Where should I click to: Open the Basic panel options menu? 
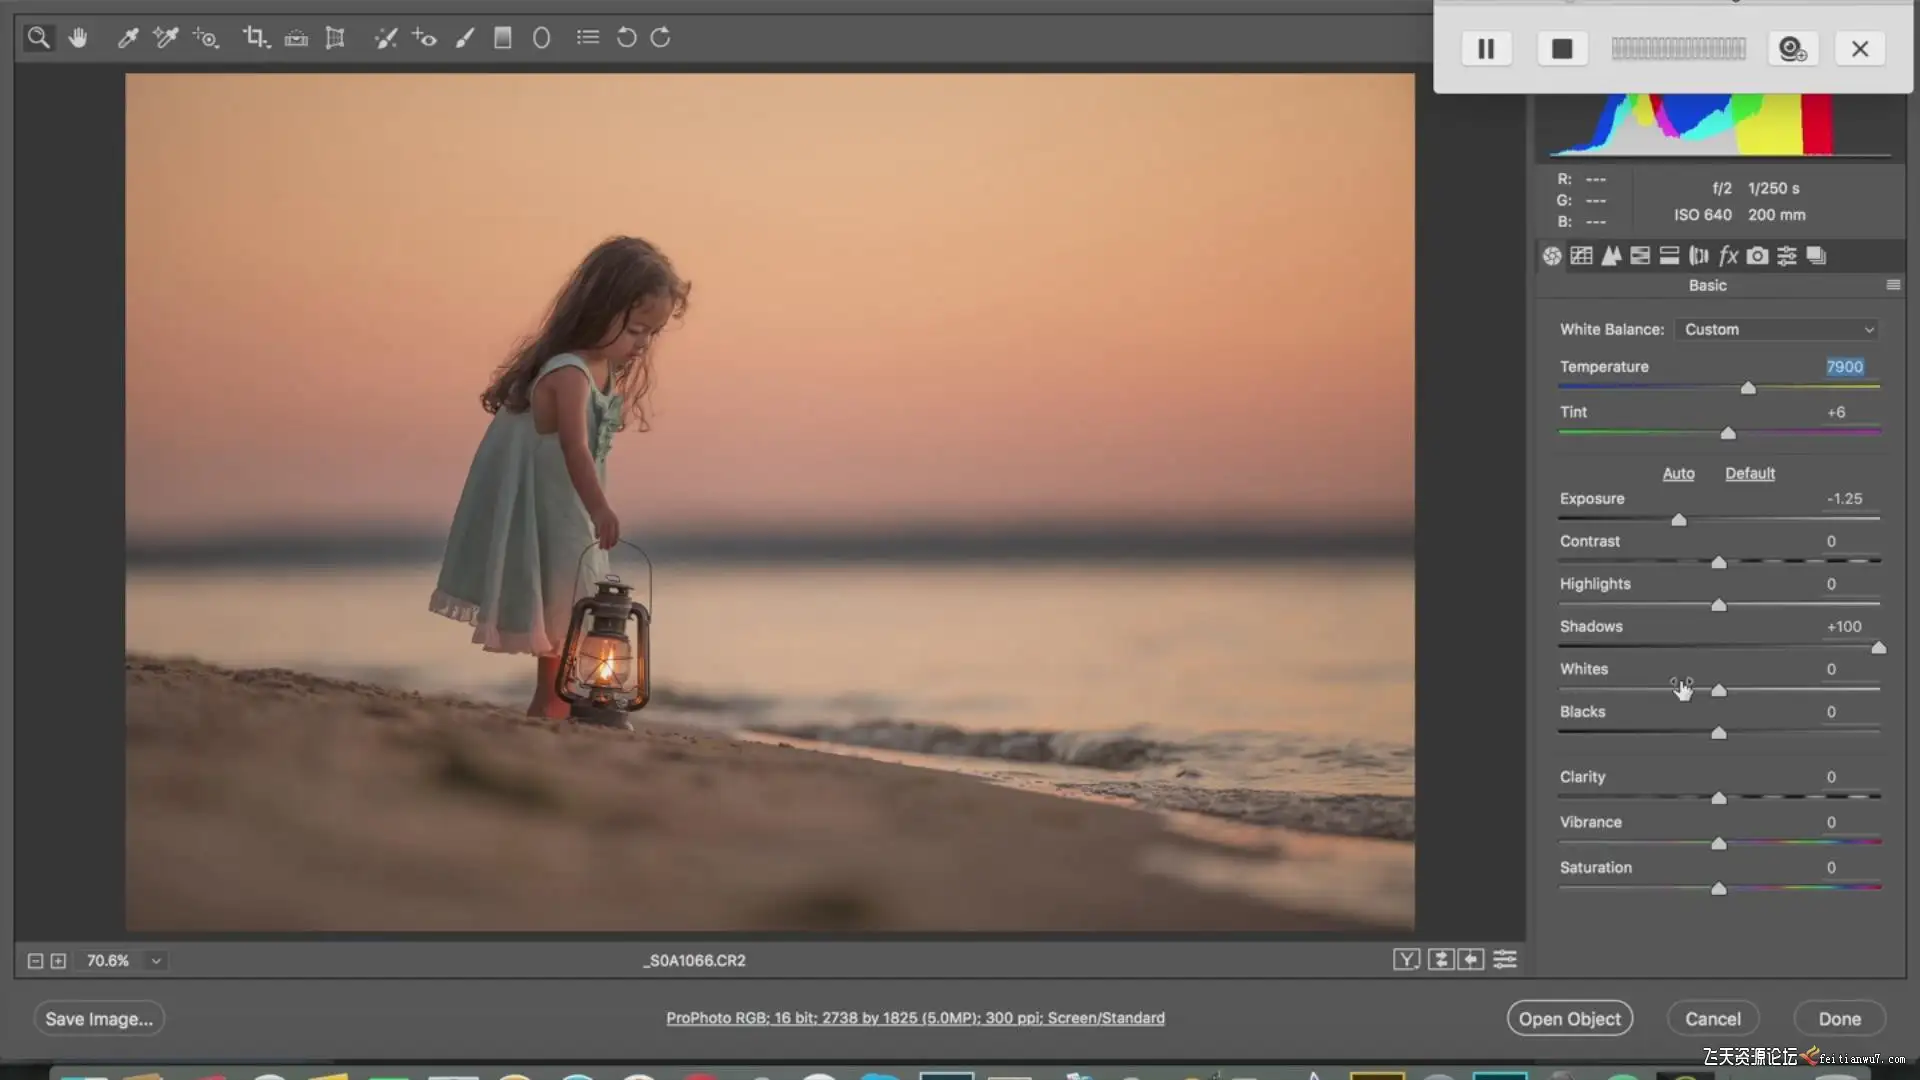coord(1893,285)
